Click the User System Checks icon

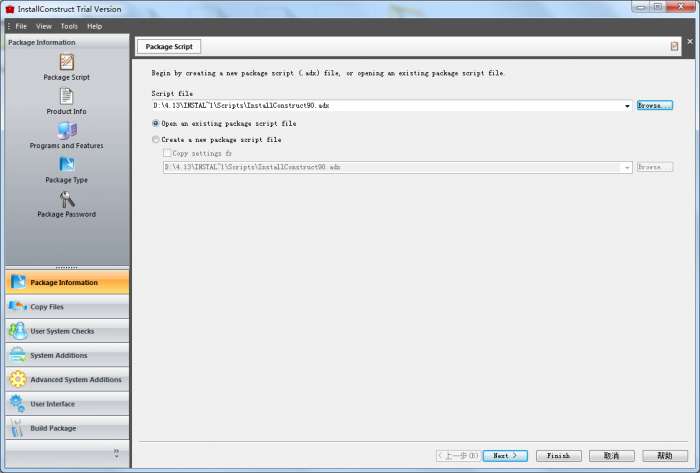pos(18,331)
